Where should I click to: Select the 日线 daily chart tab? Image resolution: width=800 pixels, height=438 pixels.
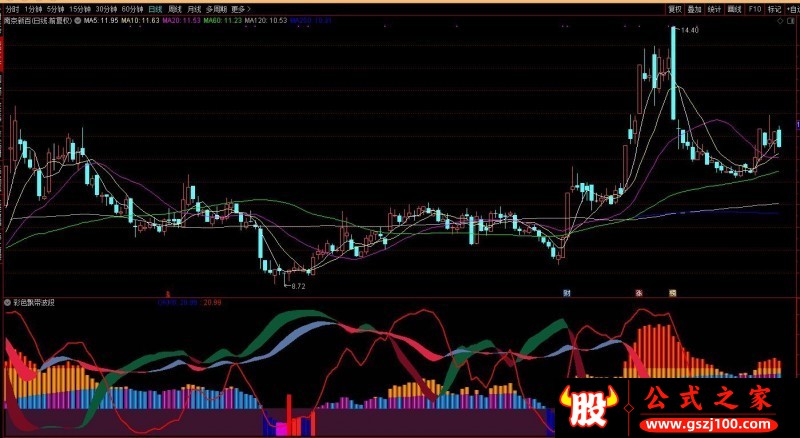[x=156, y=9]
